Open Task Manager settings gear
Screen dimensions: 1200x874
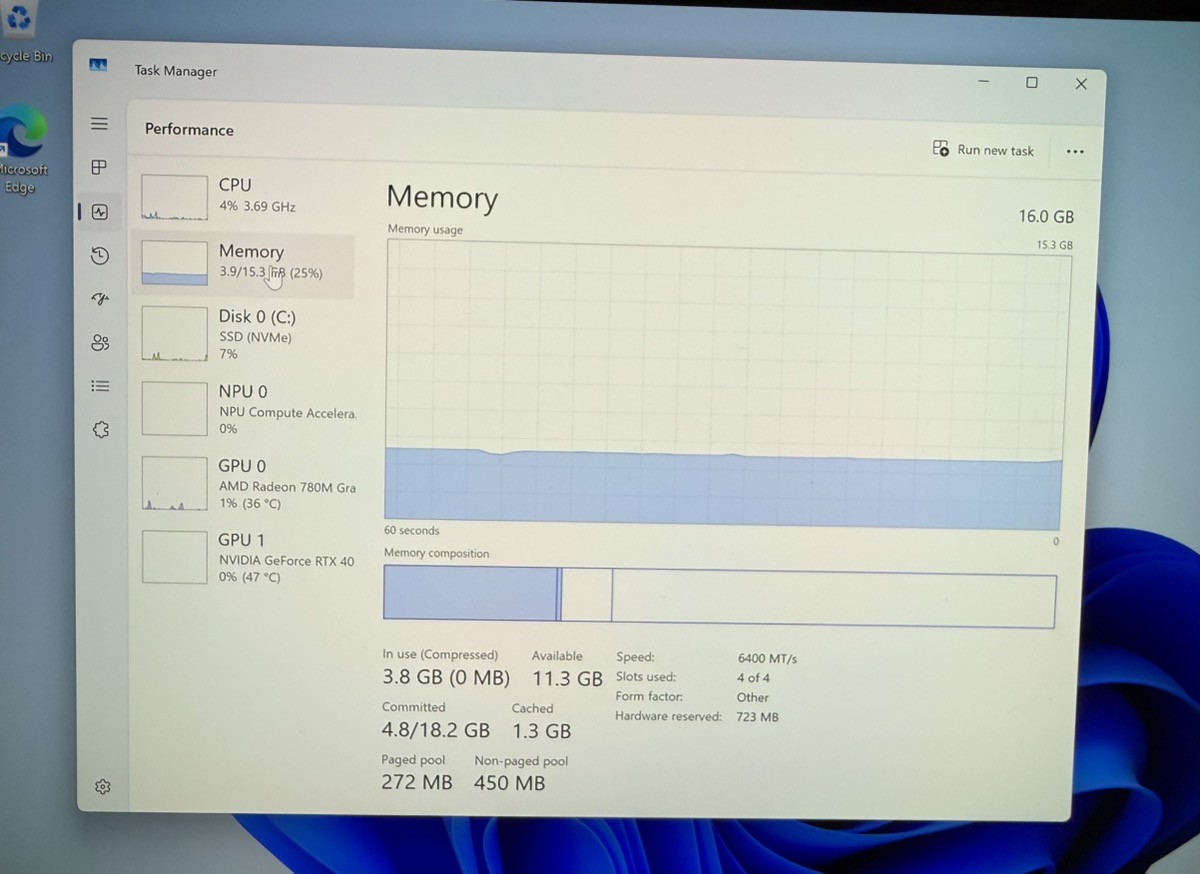tap(102, 787)
